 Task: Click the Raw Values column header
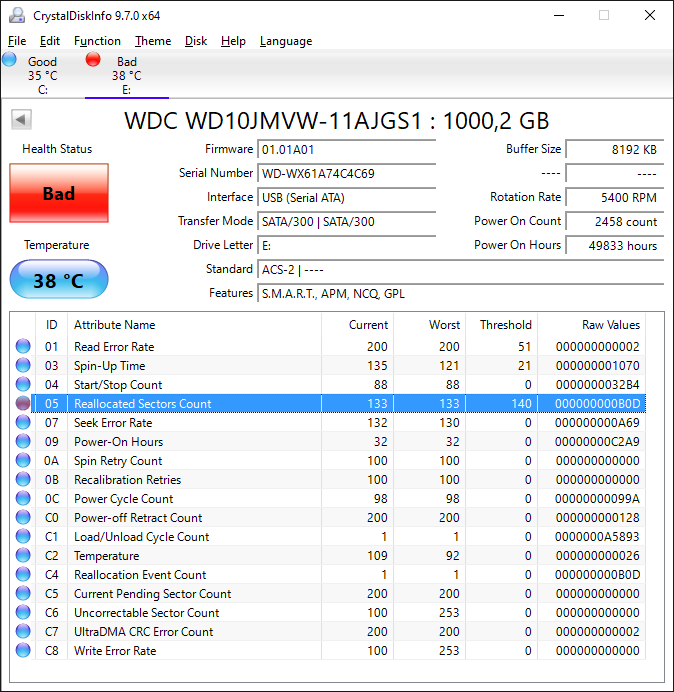tap(591, 325)
